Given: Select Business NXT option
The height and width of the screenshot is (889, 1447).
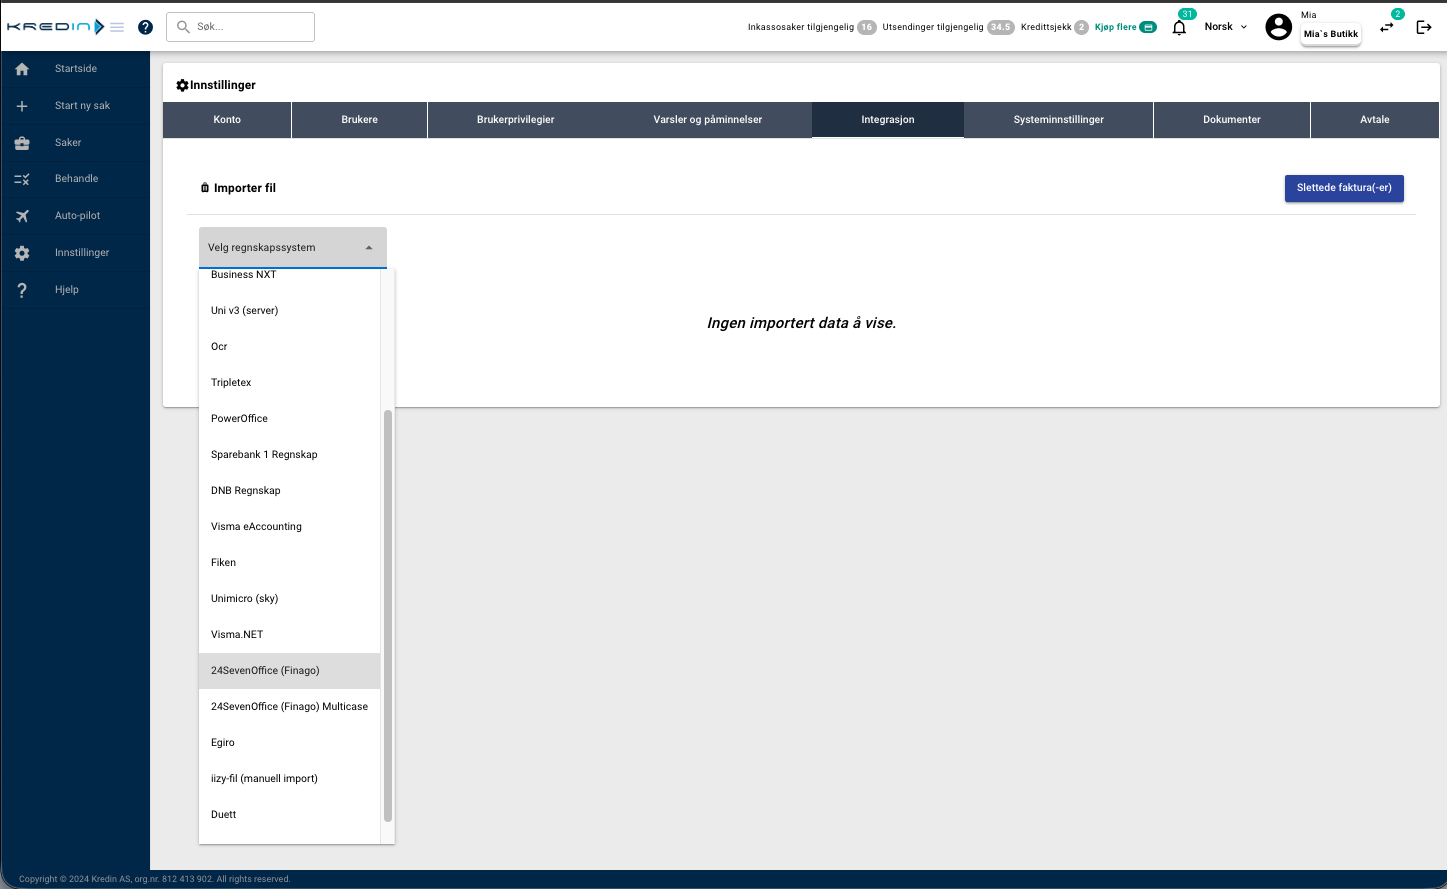Looking at the screenshot, I should coord(290,275).
